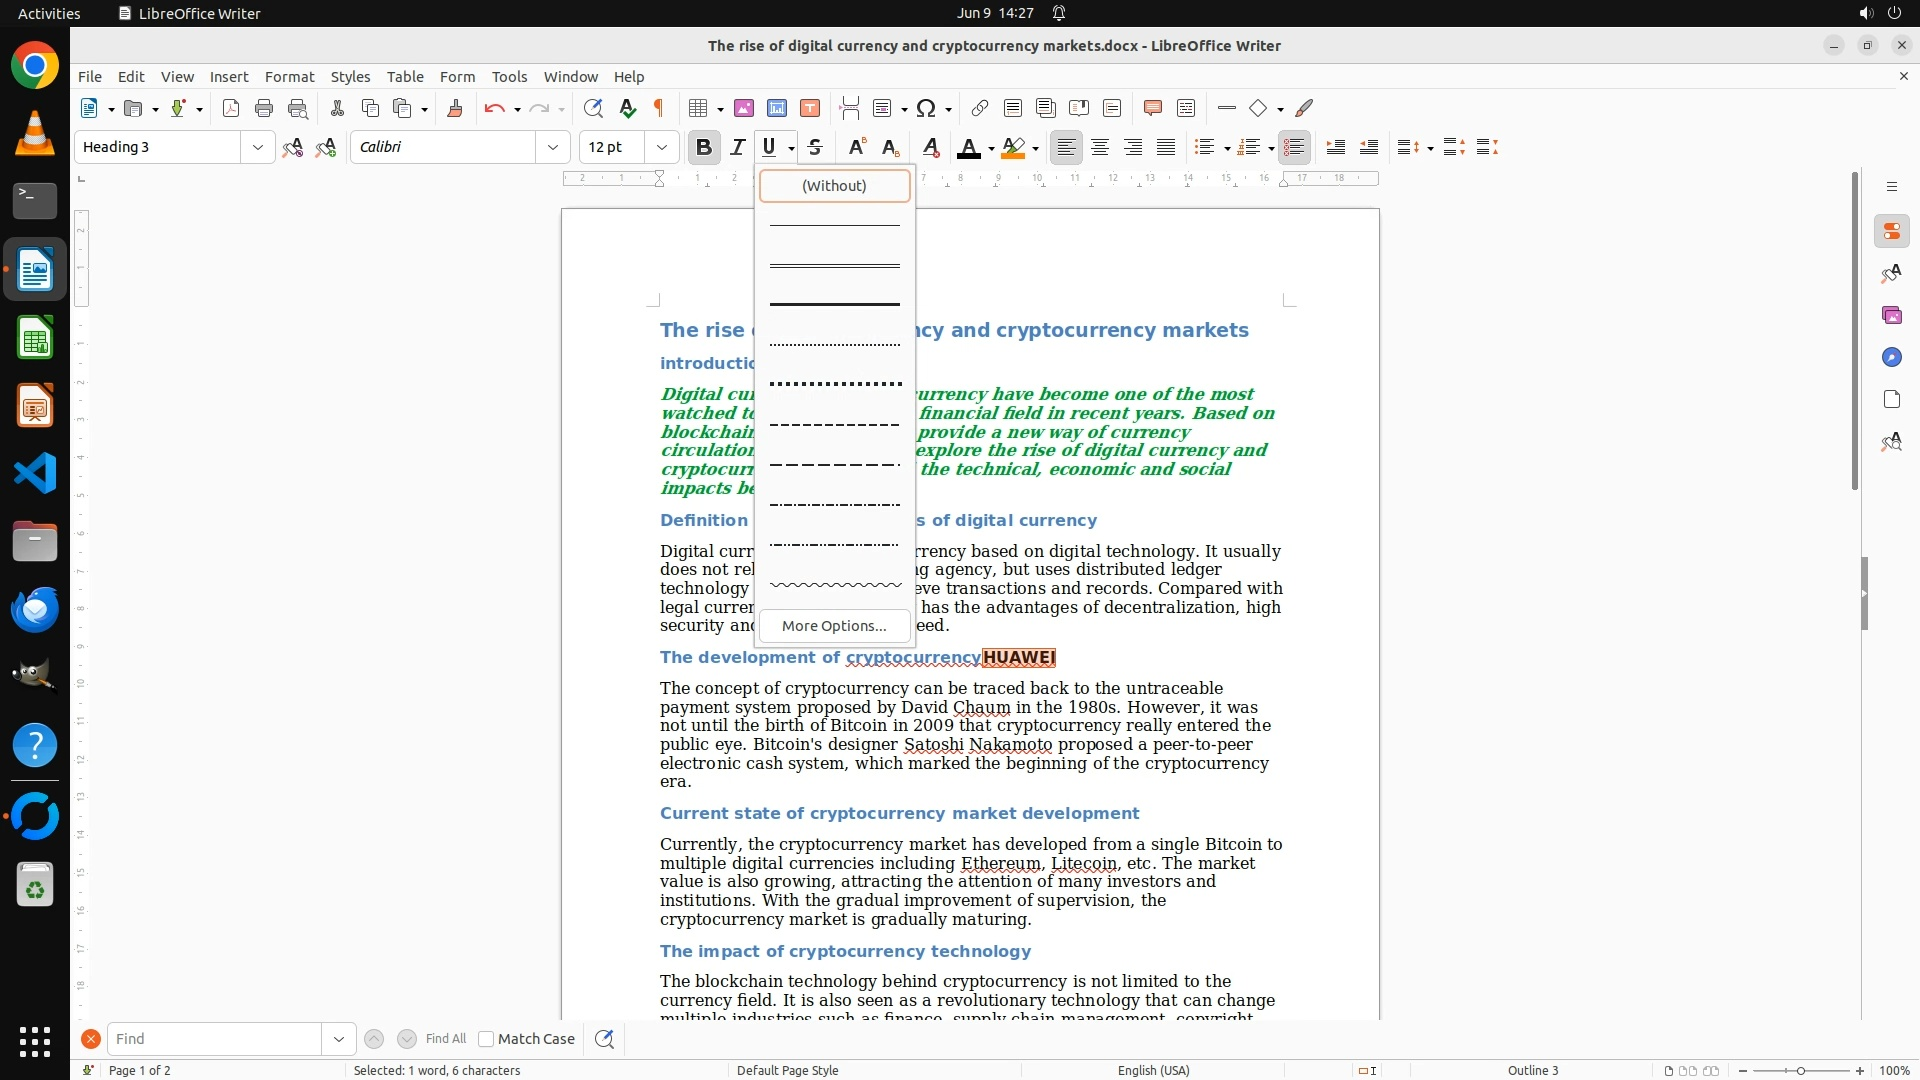Enable the Match Case checkbox

tap(486, 1039)
